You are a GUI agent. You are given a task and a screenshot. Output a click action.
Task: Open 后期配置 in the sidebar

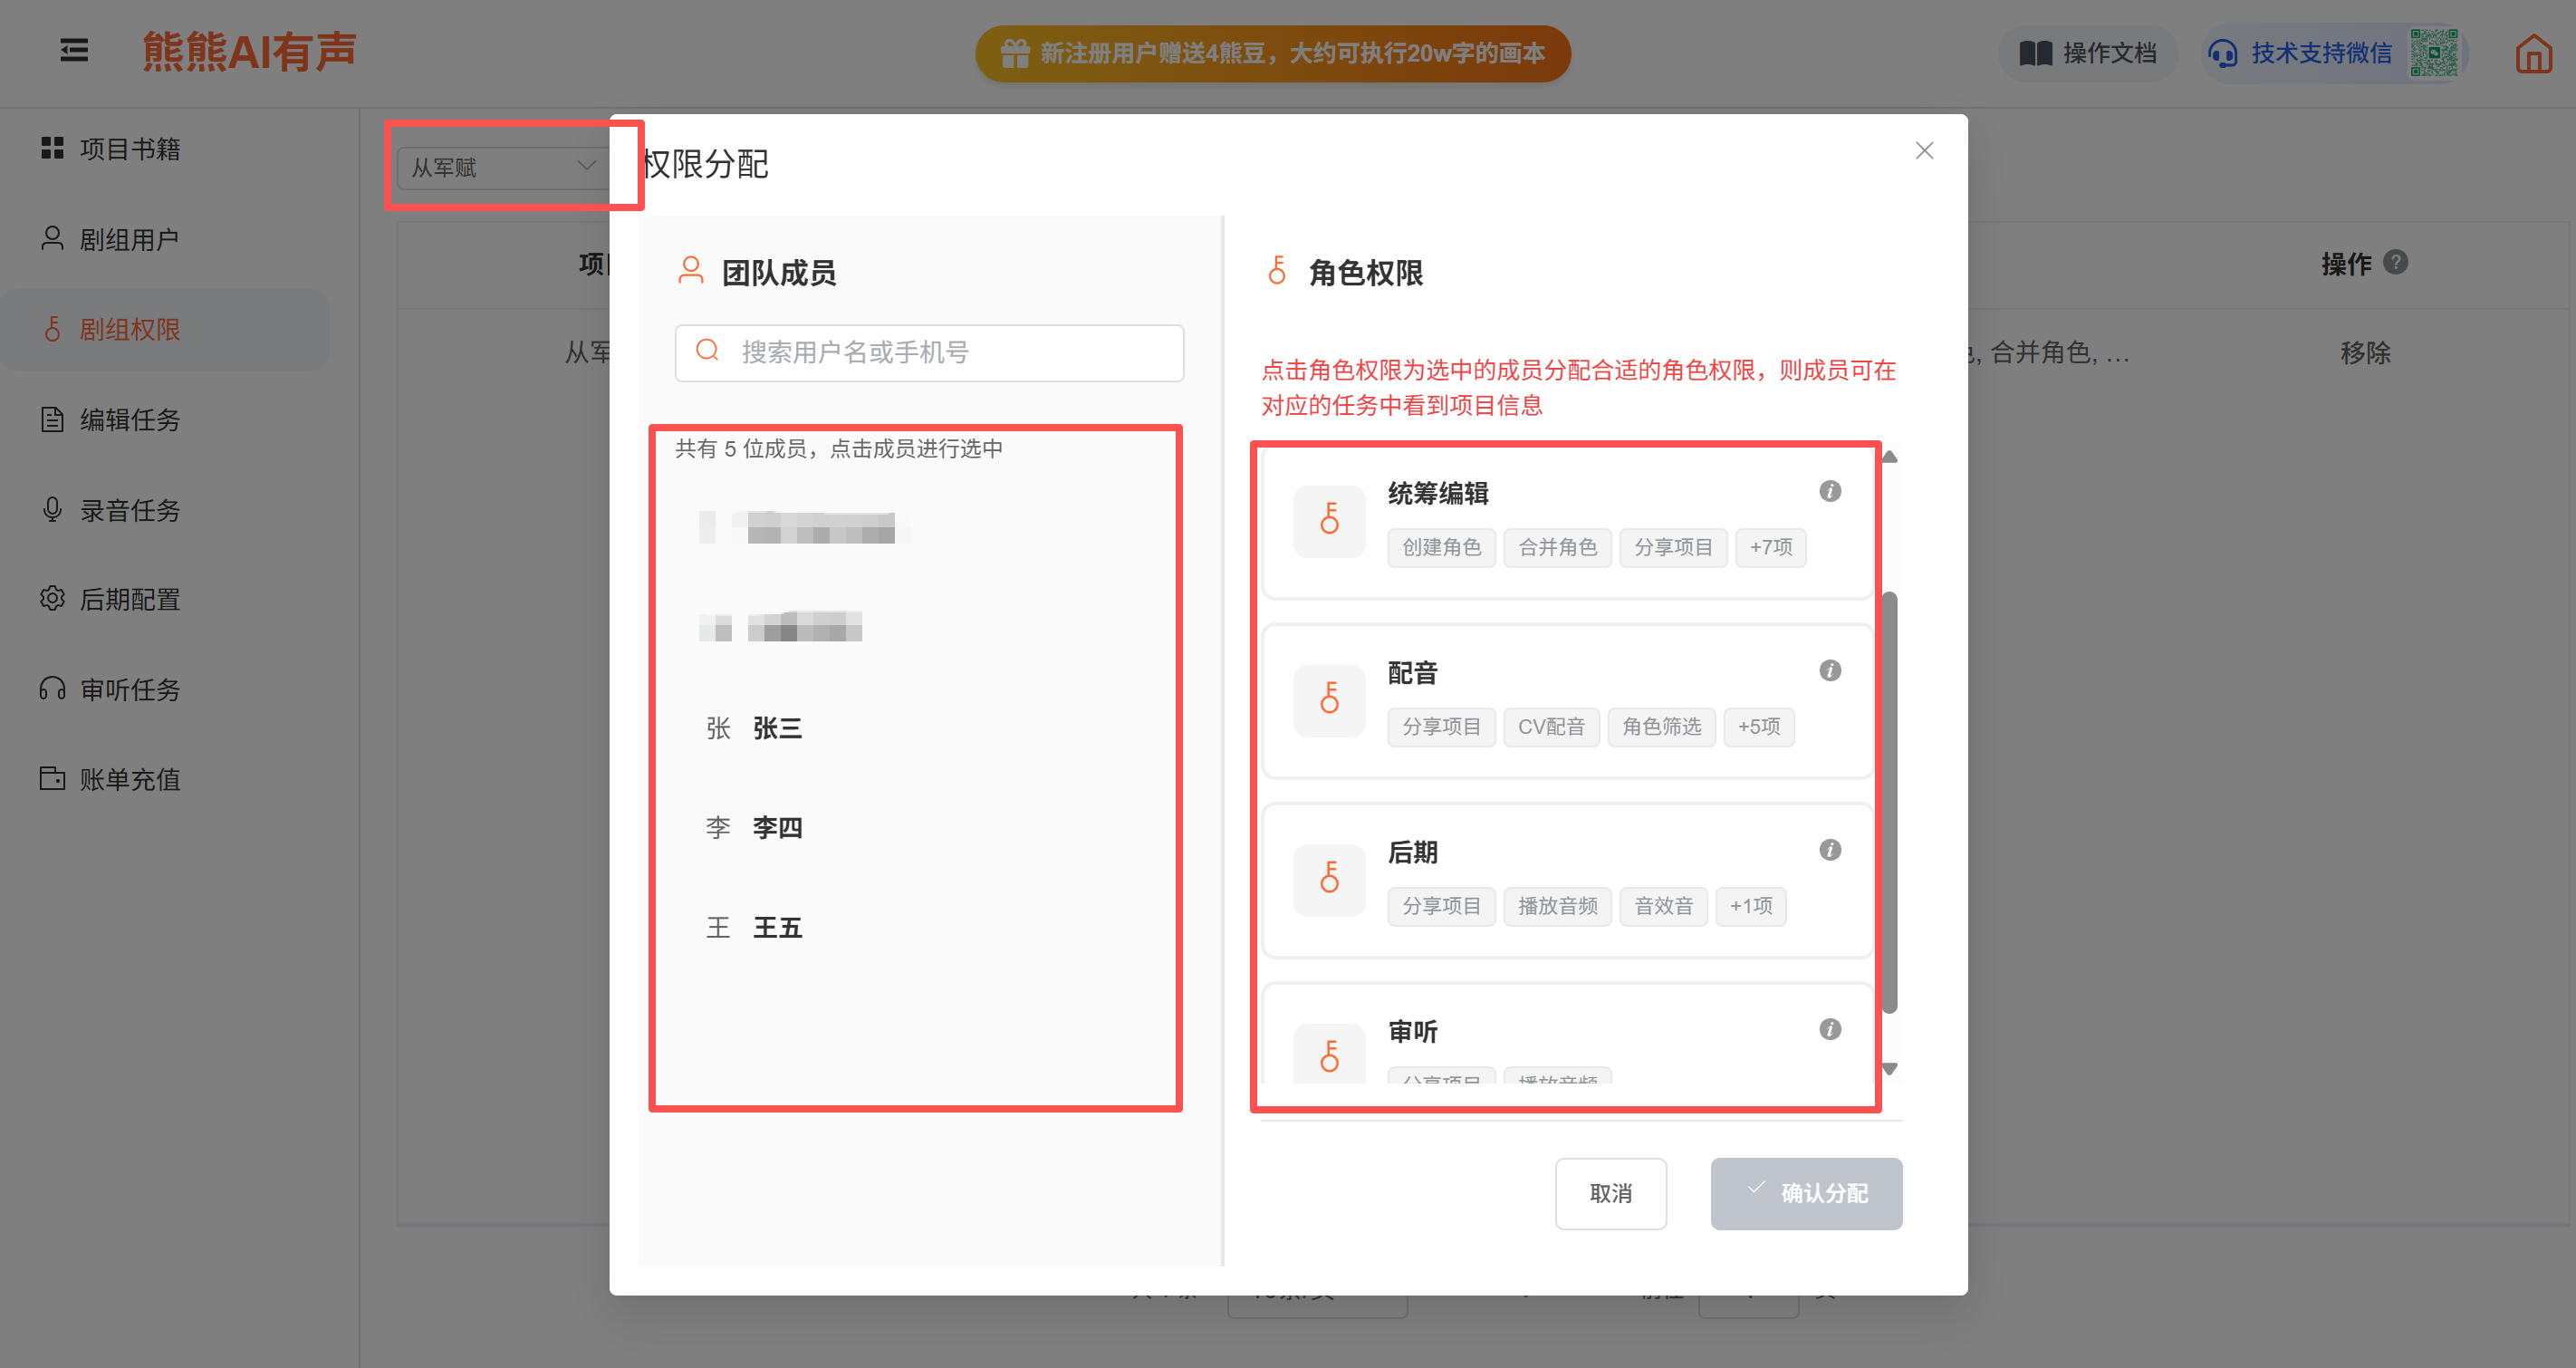click(130, 599)
